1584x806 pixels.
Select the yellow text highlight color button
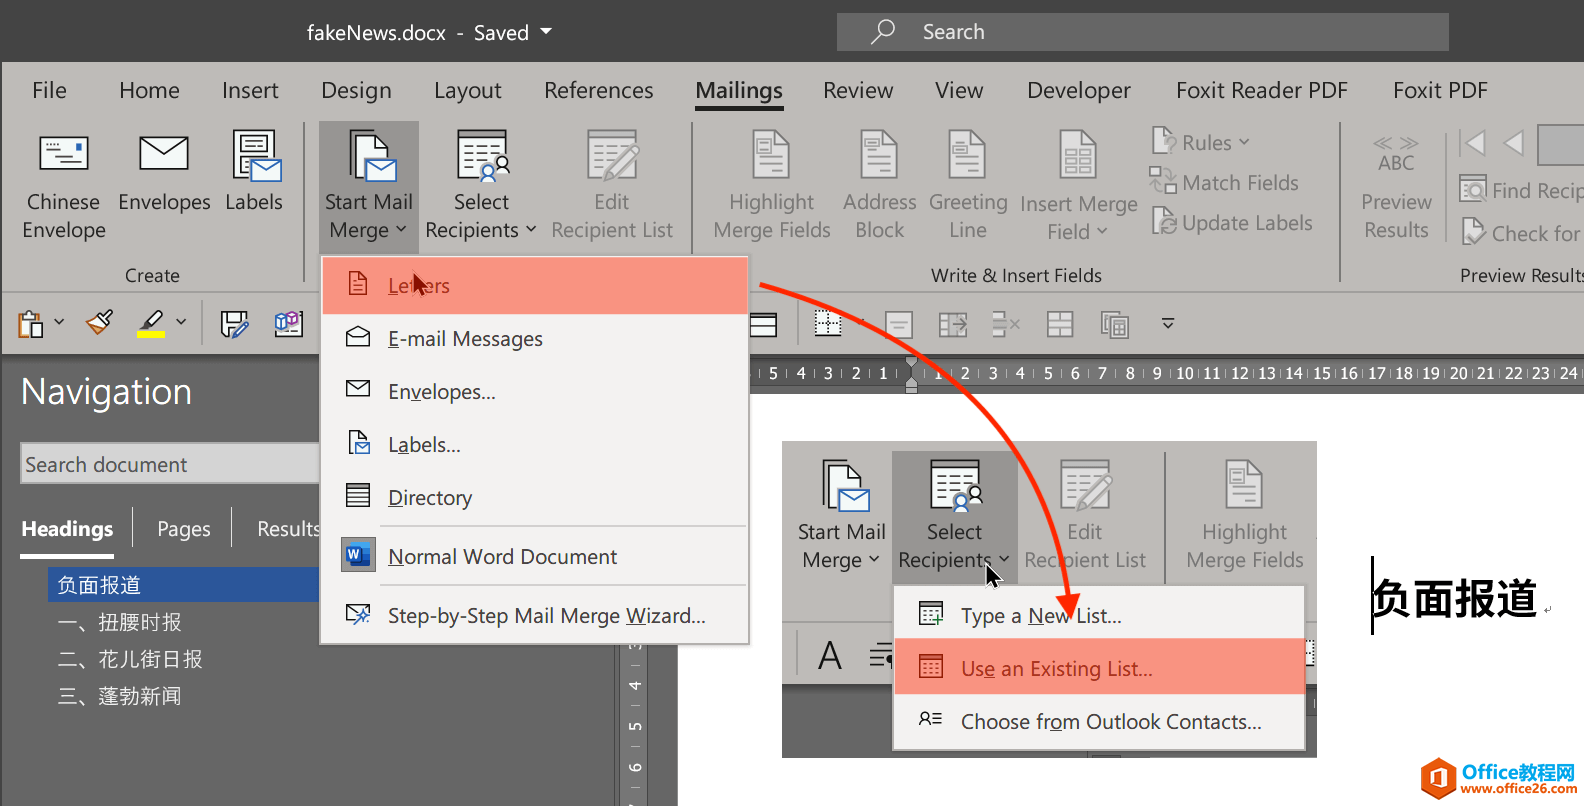(x=151, y=323)
